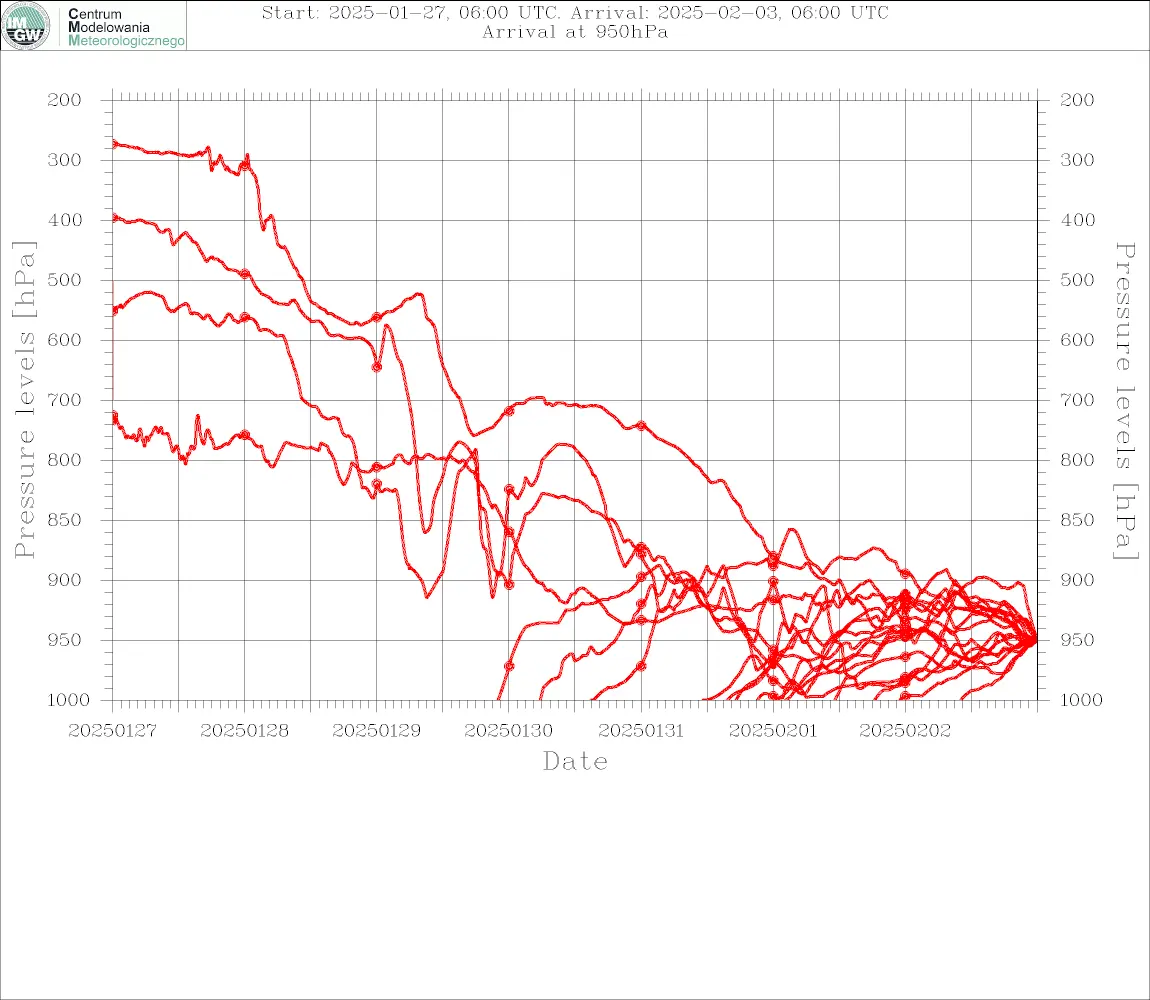Click the left axis 1000 label

[x=69, y=700]
